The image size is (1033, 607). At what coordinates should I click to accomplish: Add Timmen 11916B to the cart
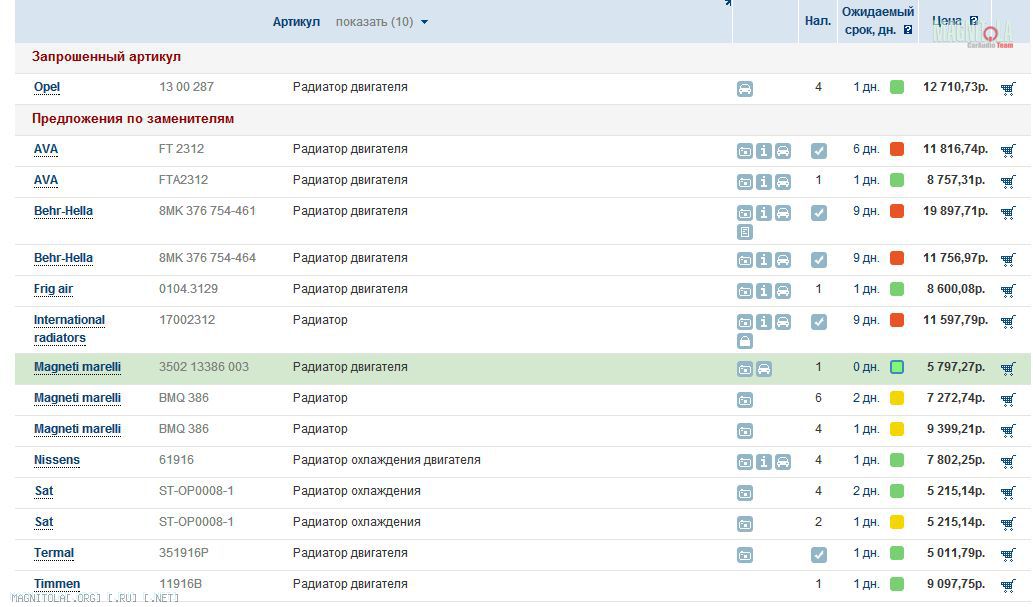coord(1008,585)
